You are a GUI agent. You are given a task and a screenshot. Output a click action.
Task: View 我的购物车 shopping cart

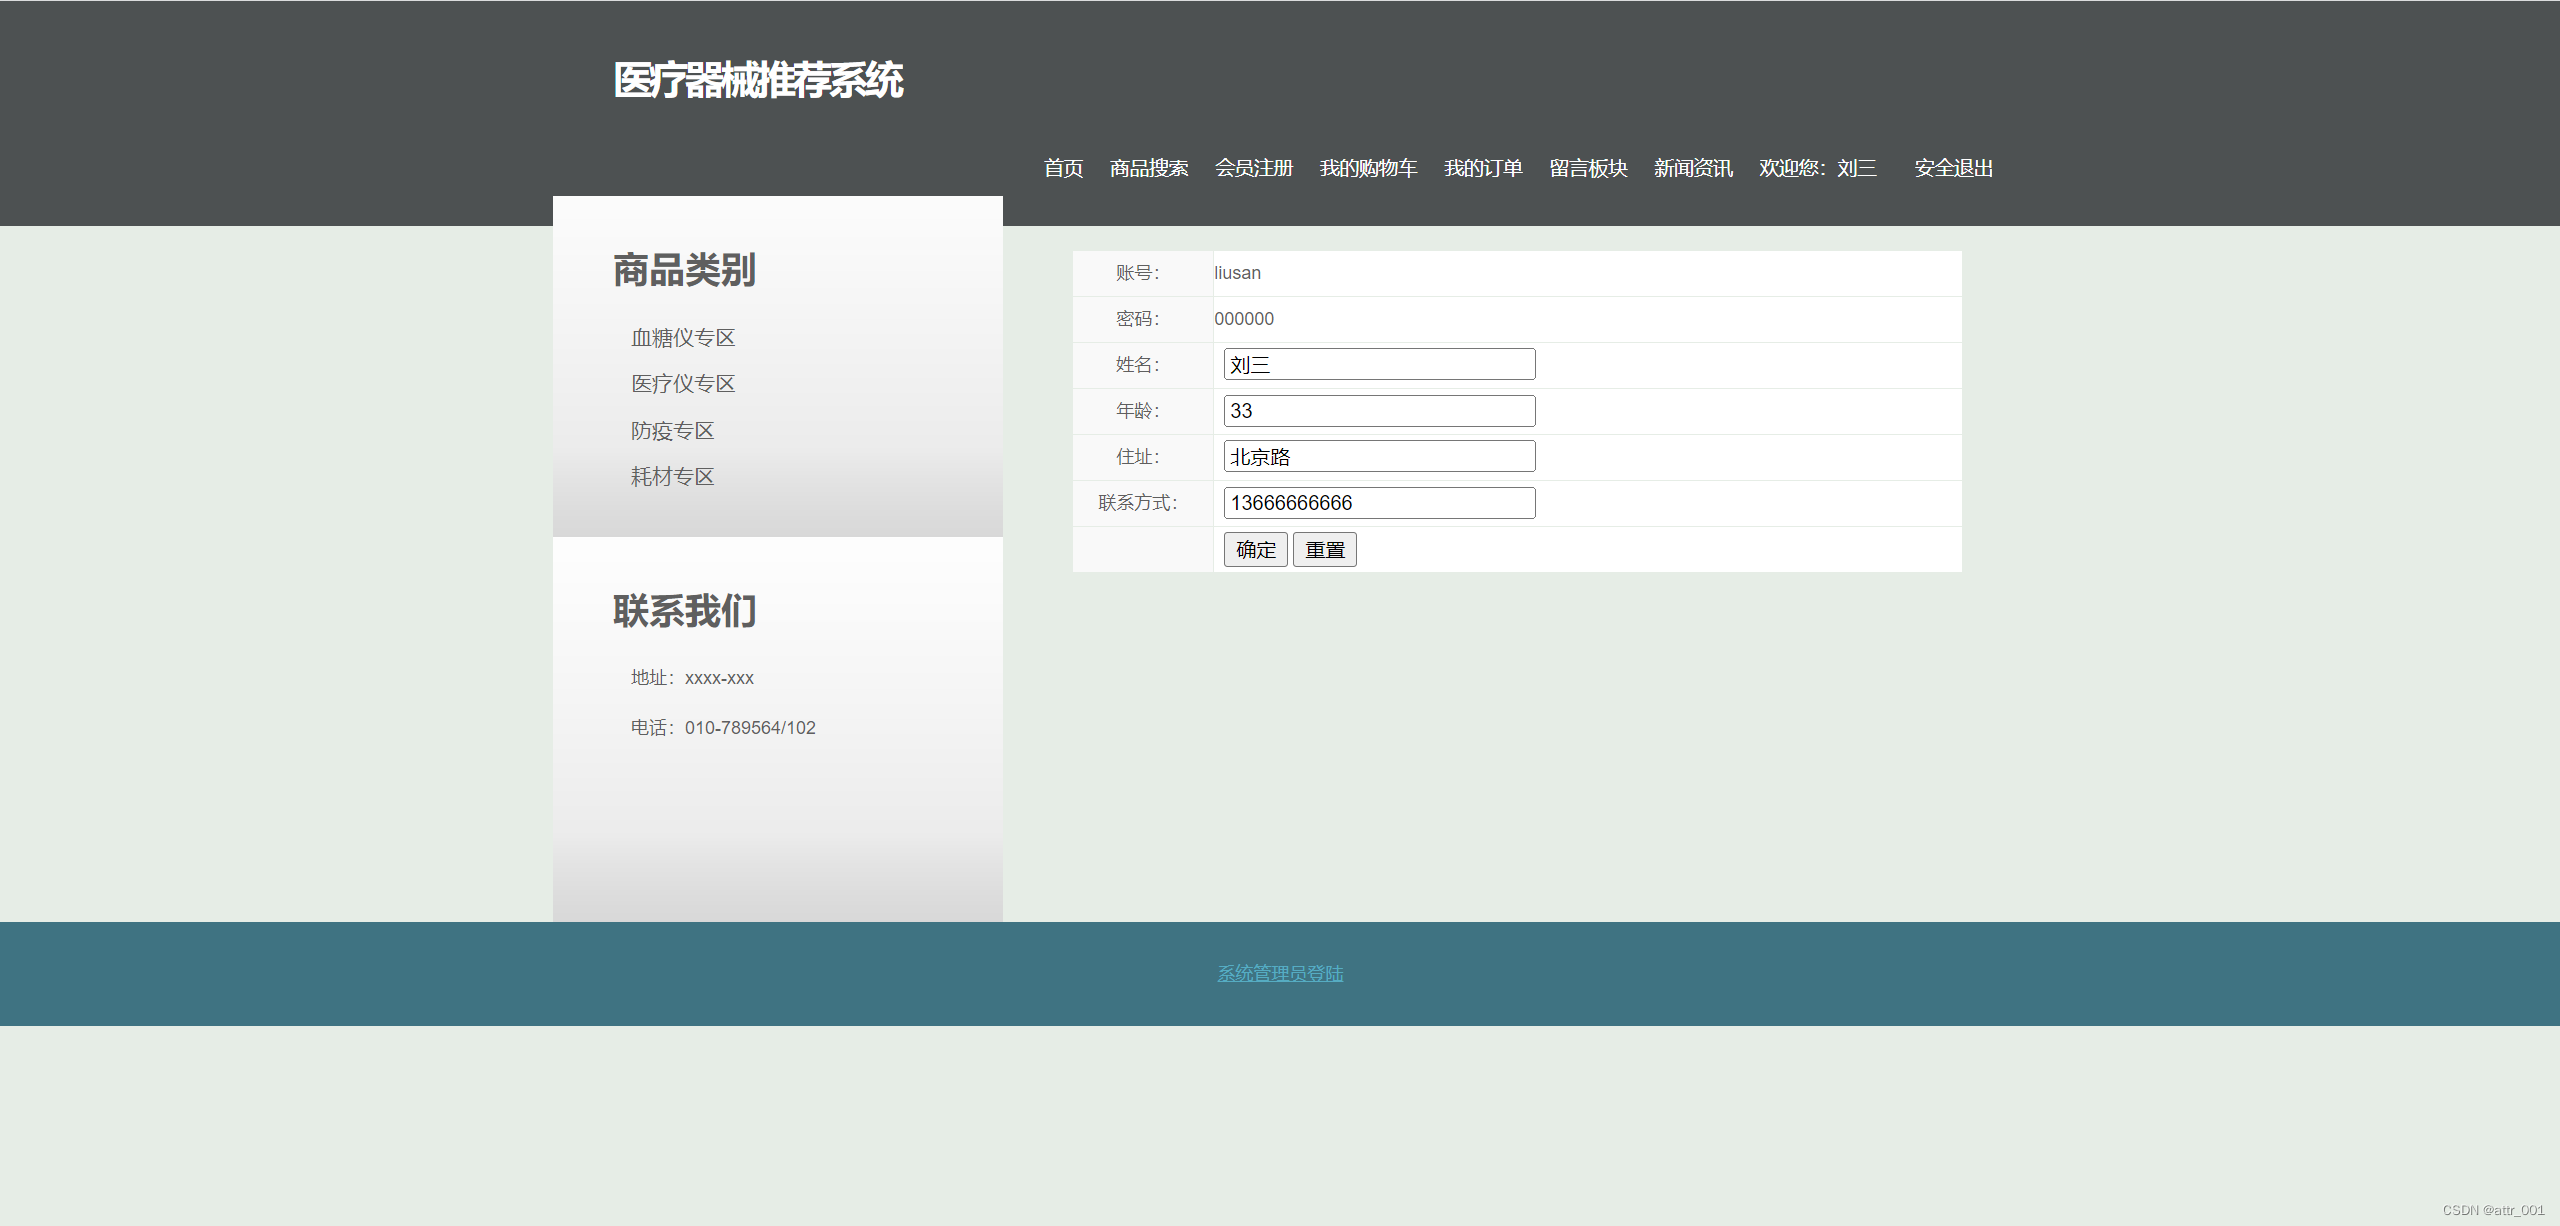[1368, 168]
